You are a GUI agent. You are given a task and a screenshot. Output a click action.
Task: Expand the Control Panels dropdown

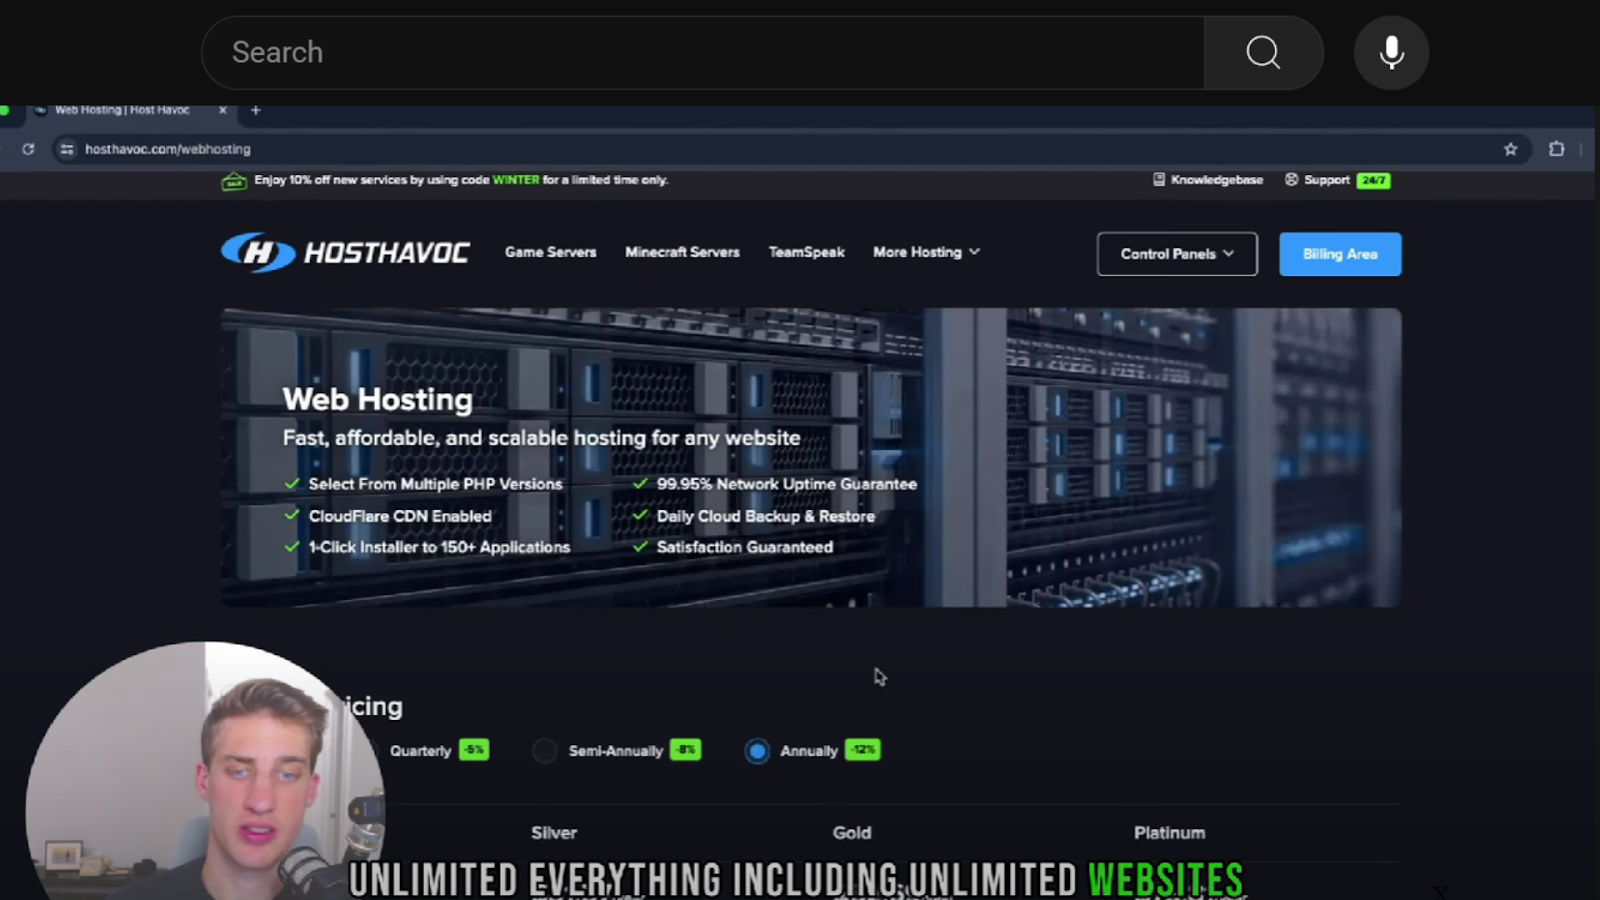[1177, 254]
